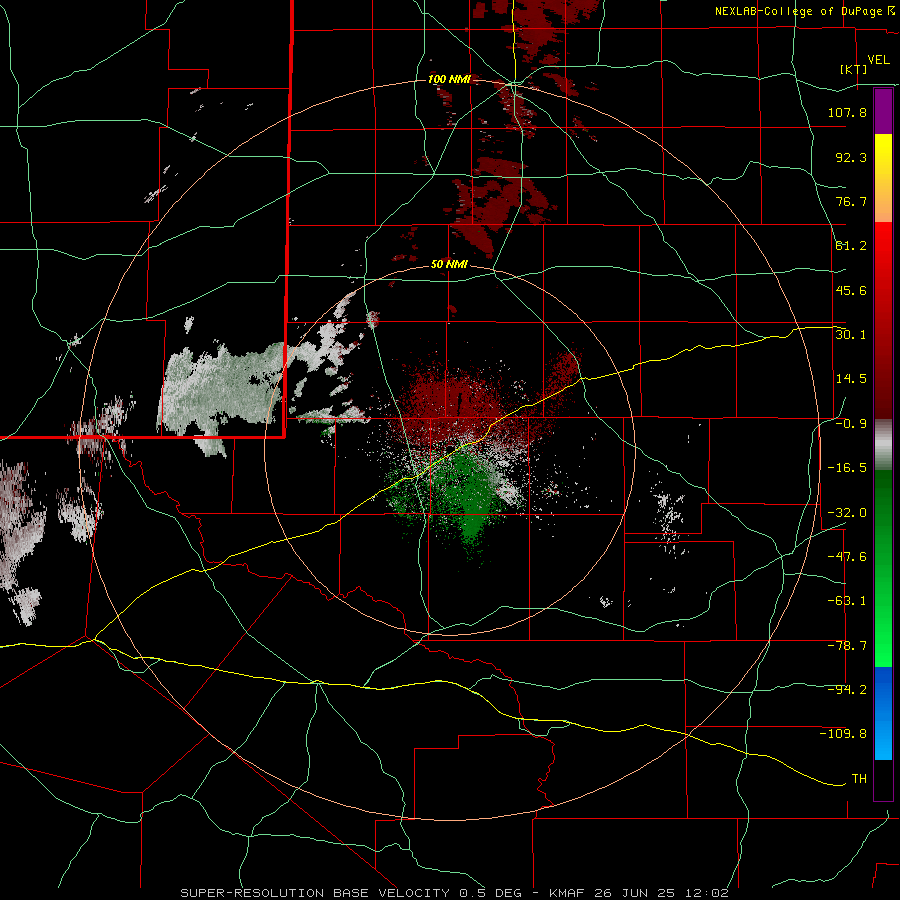
Task: Click the blue segment of the color bar
Action: (883, 713)
